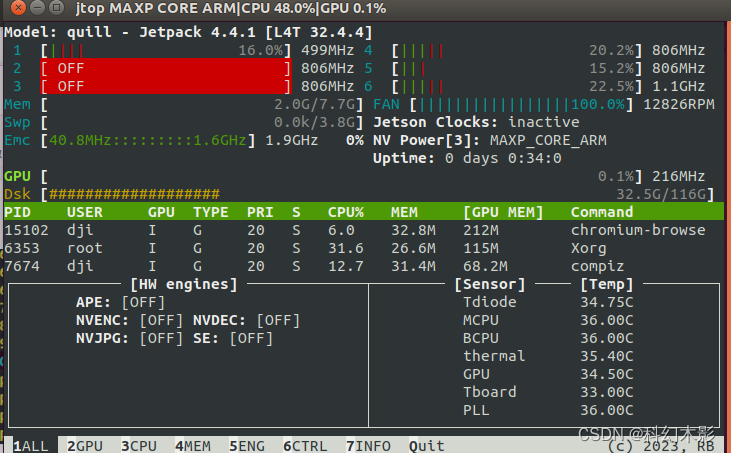Click the Uptime 0 days 0:34:0 text

pos(467,158)
